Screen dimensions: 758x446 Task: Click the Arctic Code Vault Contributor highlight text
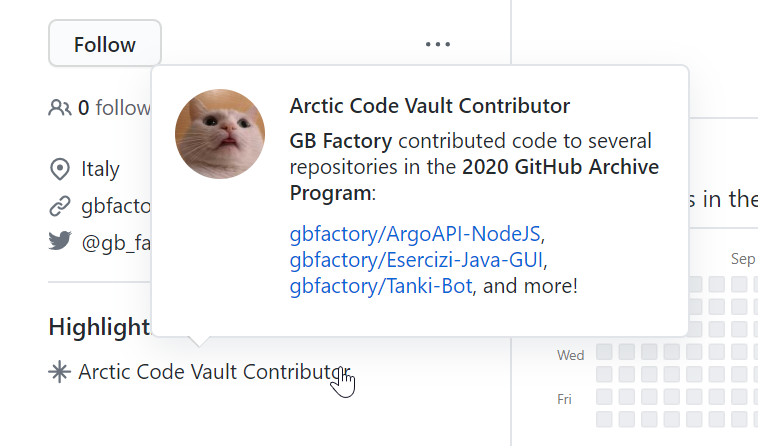point(214,372)
